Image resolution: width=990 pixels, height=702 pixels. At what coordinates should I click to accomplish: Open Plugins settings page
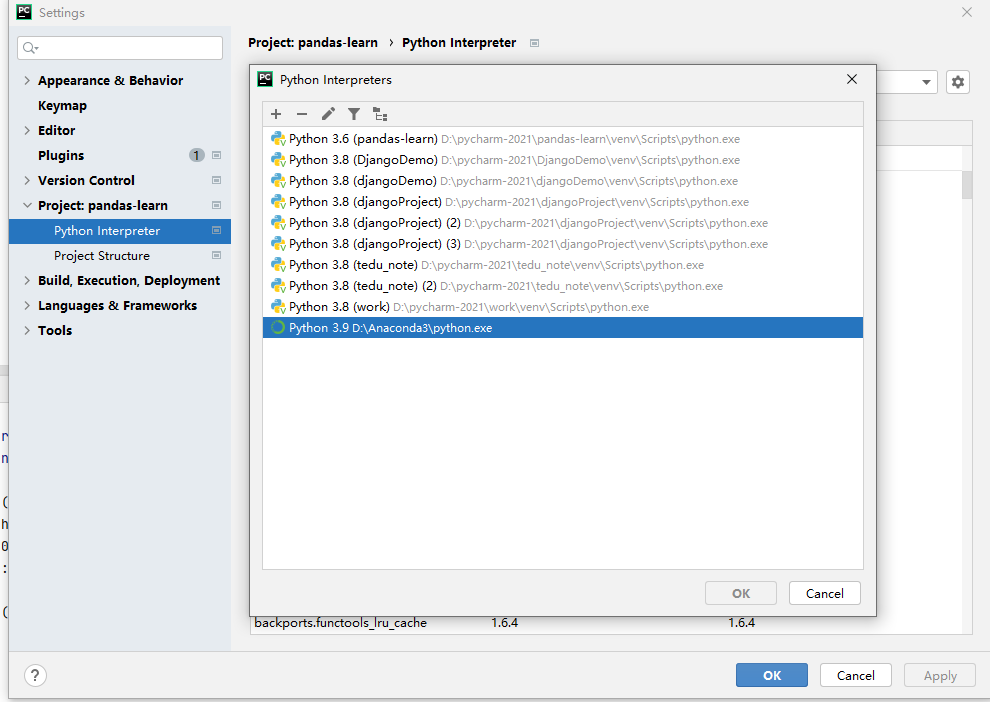click(61, 155)
